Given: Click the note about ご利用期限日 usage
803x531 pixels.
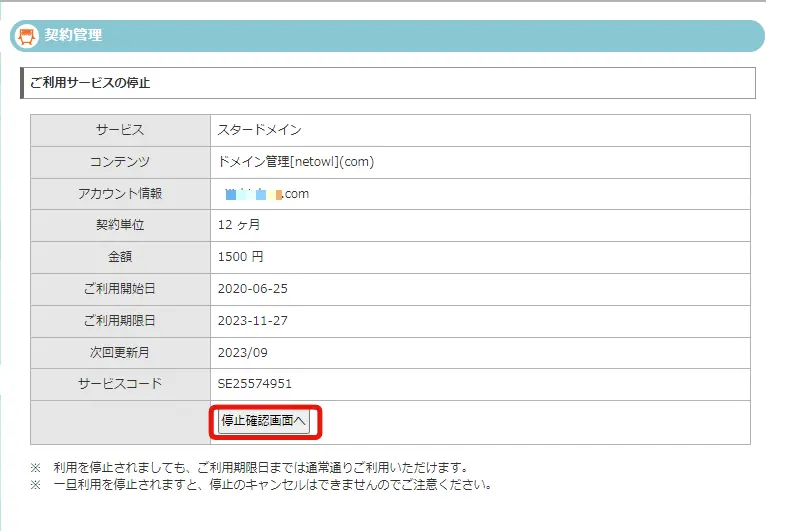Looking at the screenshot, I should [262, 467].
